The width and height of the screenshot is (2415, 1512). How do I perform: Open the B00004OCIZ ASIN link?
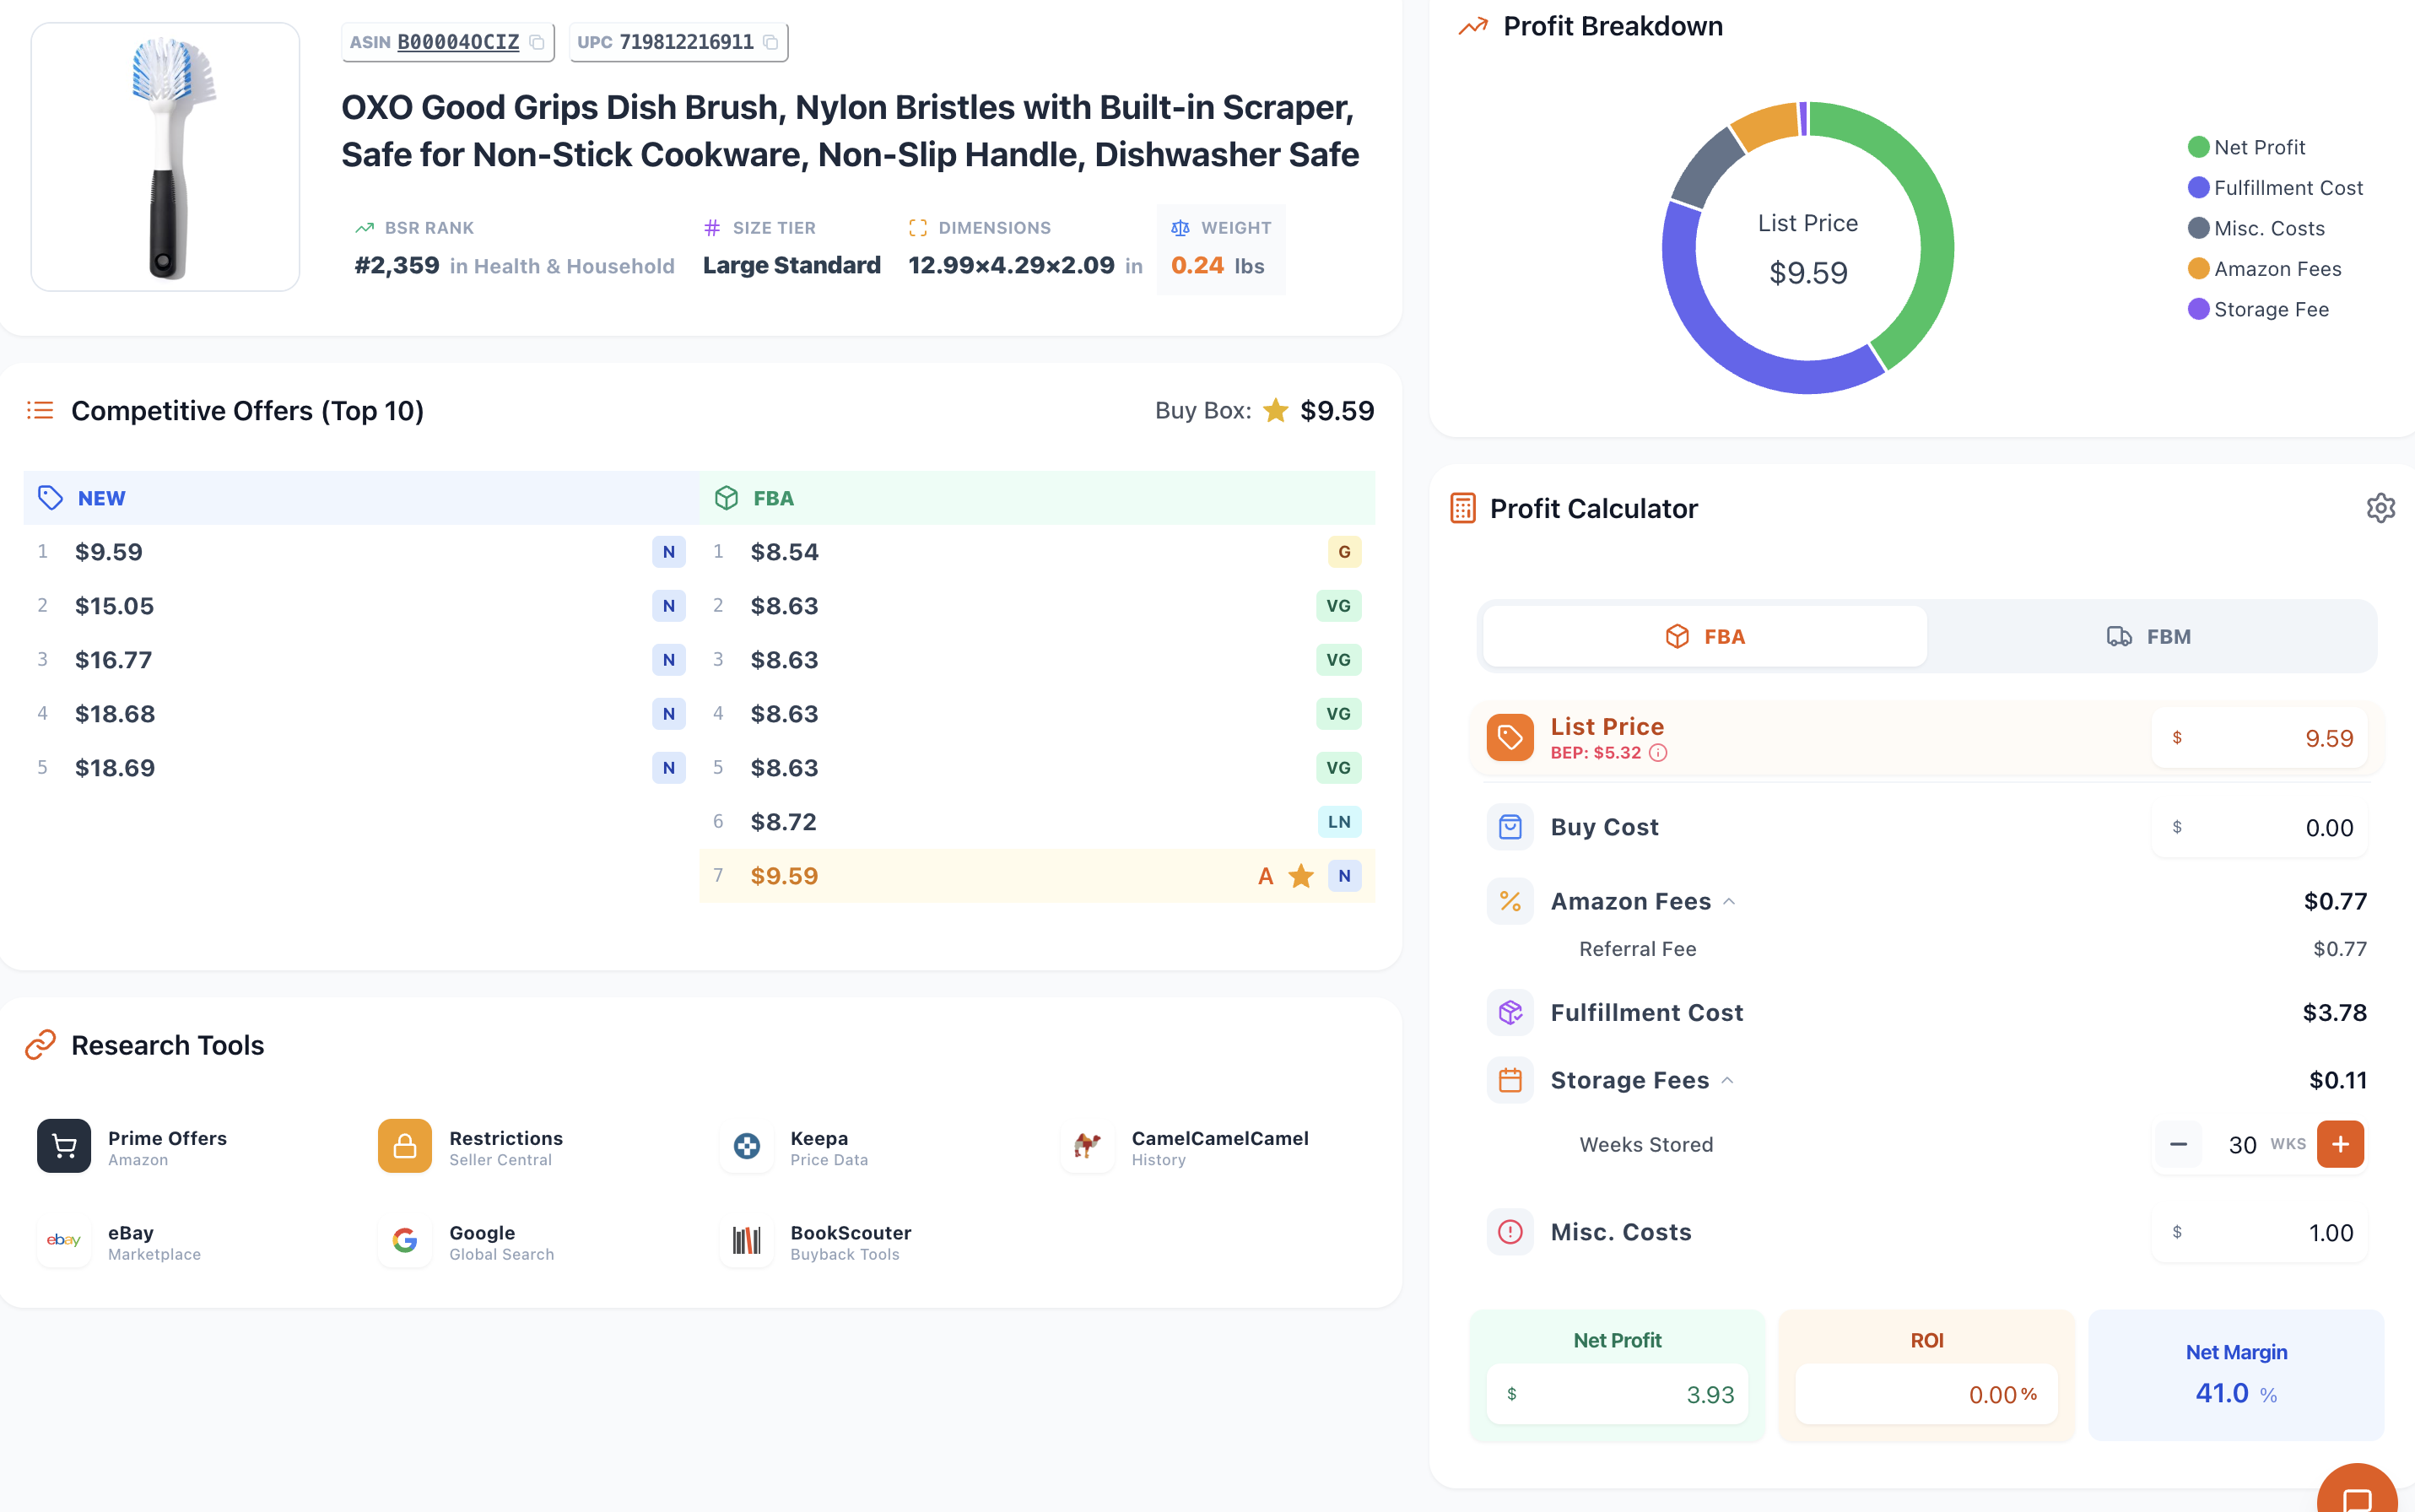(458, 42)
